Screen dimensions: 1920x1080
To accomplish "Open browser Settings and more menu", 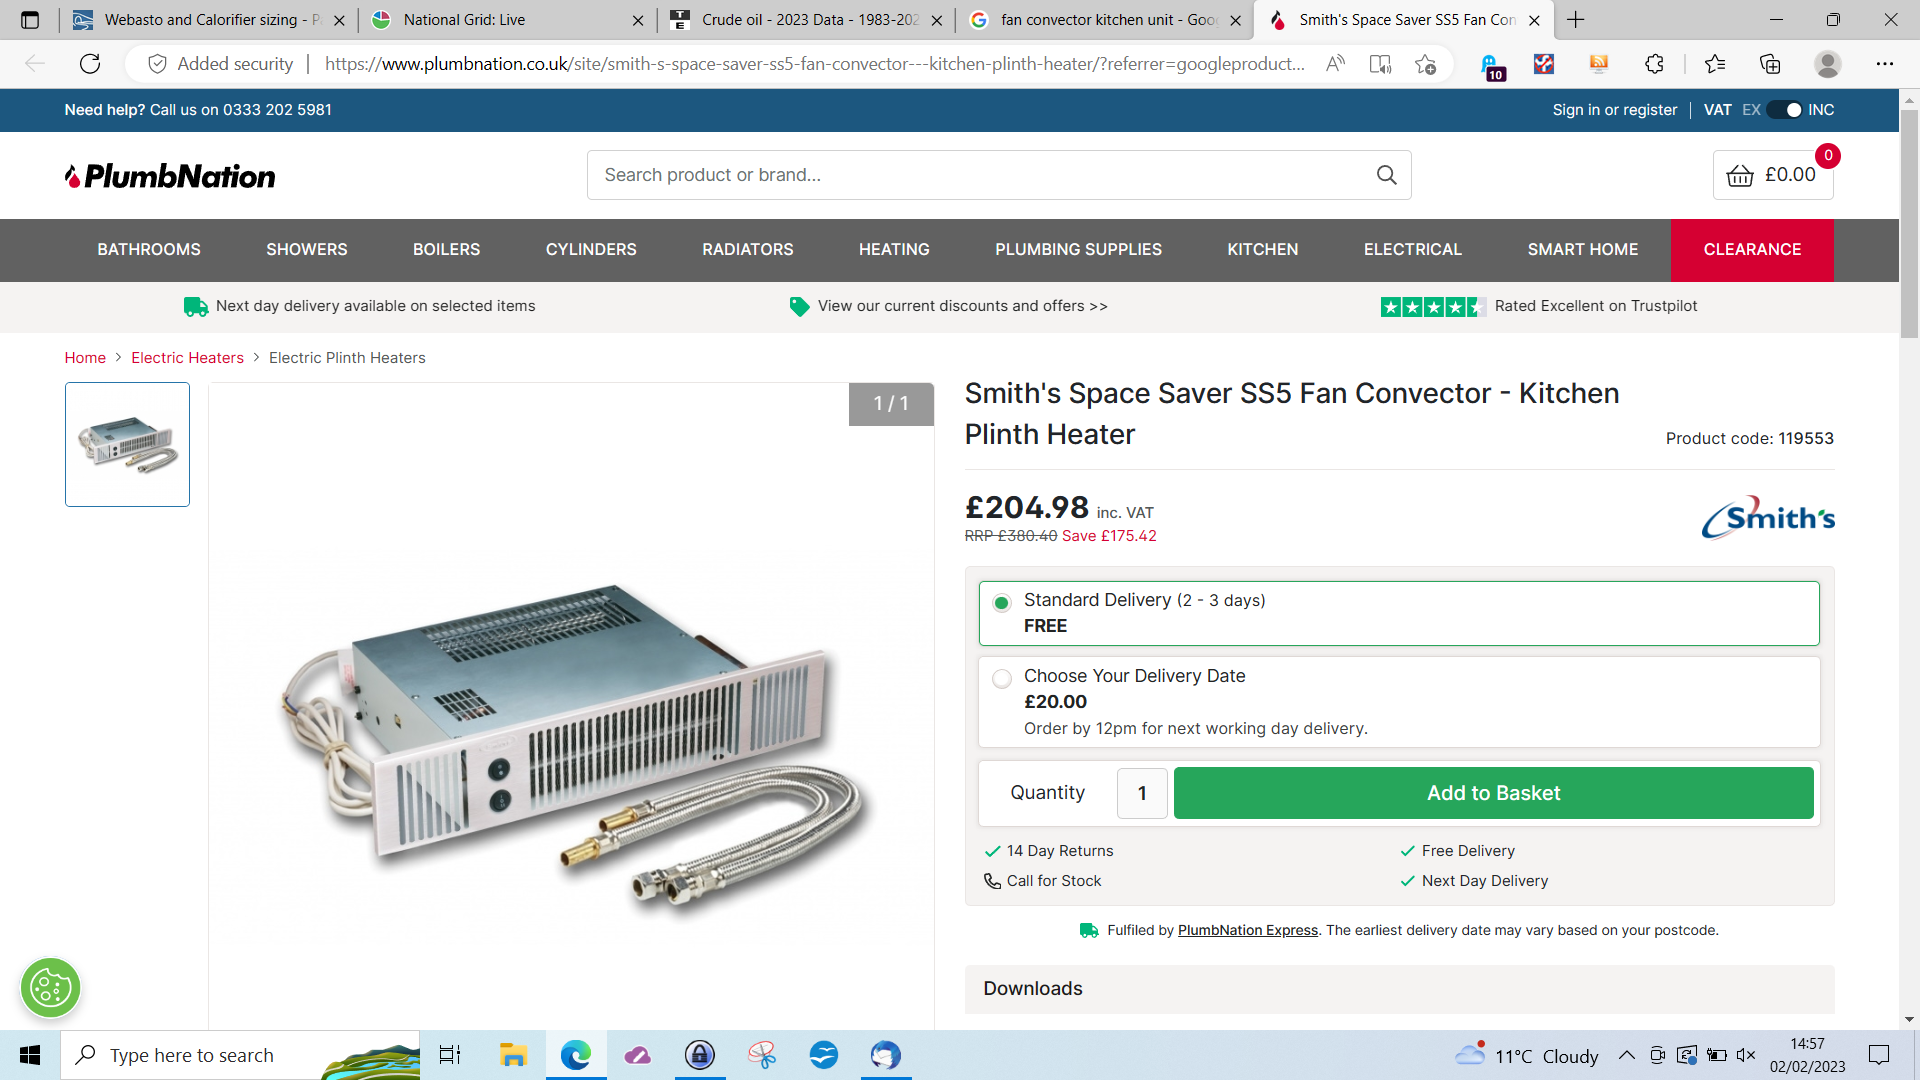I will coord(1885,64).
